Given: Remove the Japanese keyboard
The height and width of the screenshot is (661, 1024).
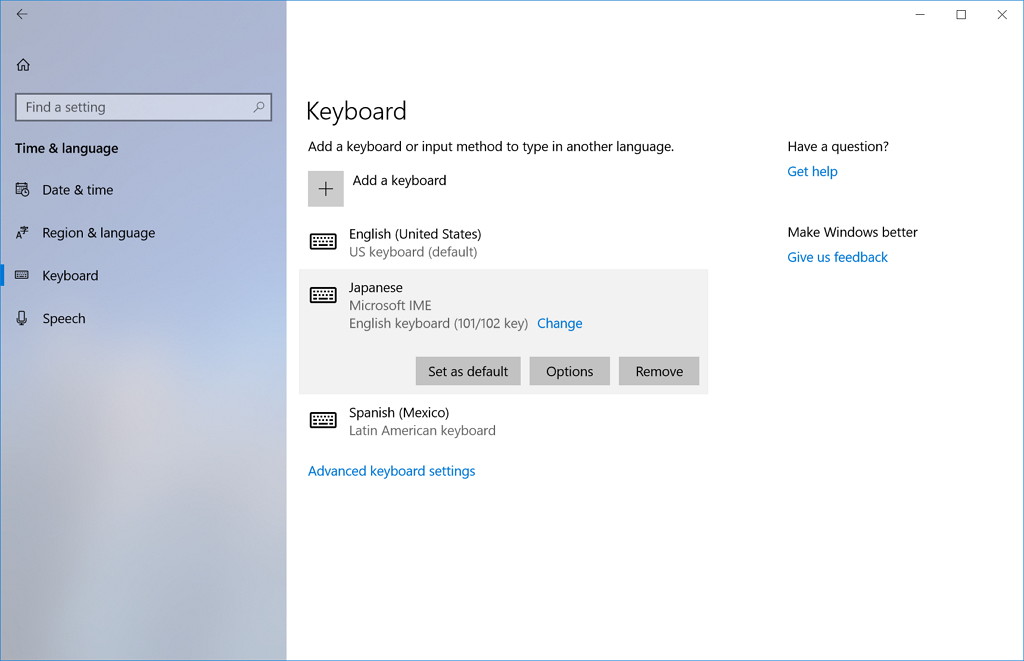Looking at the screenshot, I should click(659, 371).
